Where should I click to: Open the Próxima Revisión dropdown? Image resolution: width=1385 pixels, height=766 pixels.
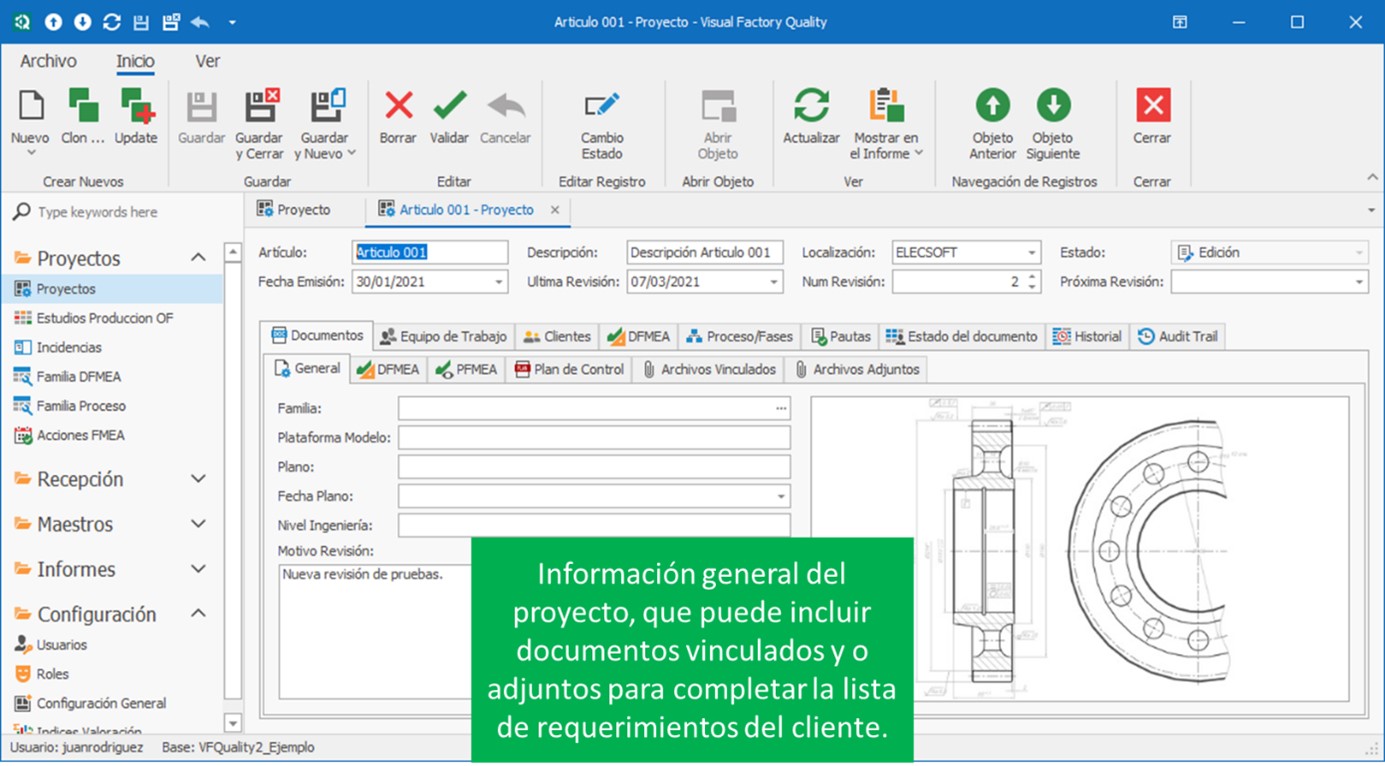(x=1359, y=282)
